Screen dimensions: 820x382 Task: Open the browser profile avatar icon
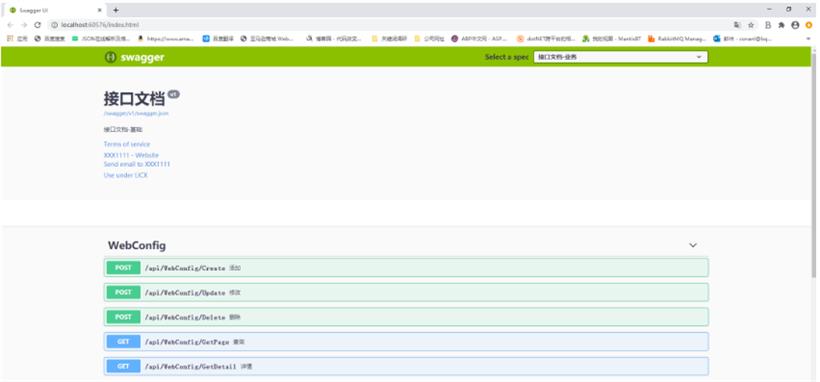click(x=795, y=25)
